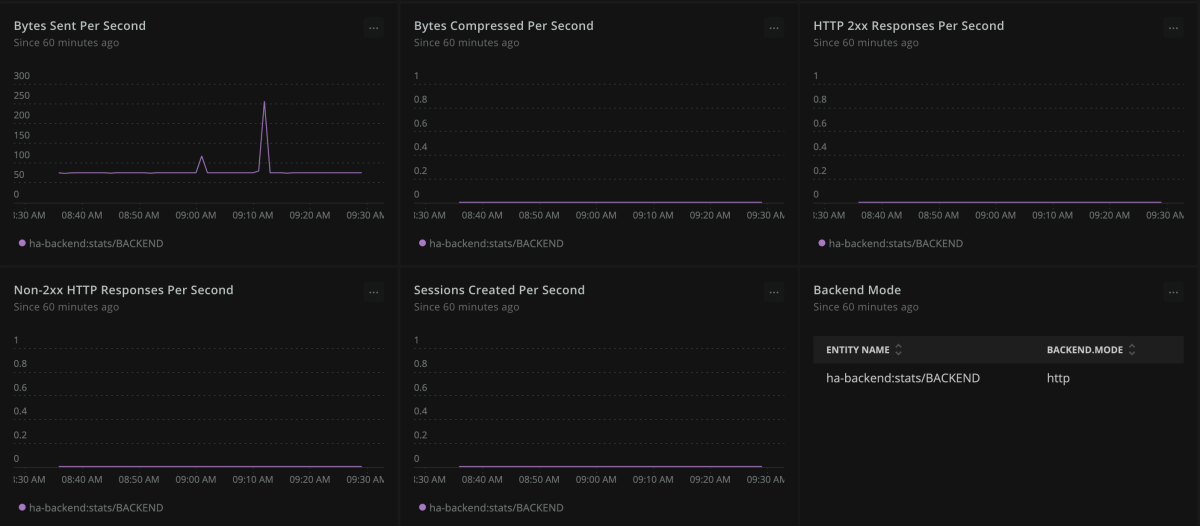Open Sessions Created Per Second ellipsis menu
1200x526 pixels.
(x=774, y=292)
